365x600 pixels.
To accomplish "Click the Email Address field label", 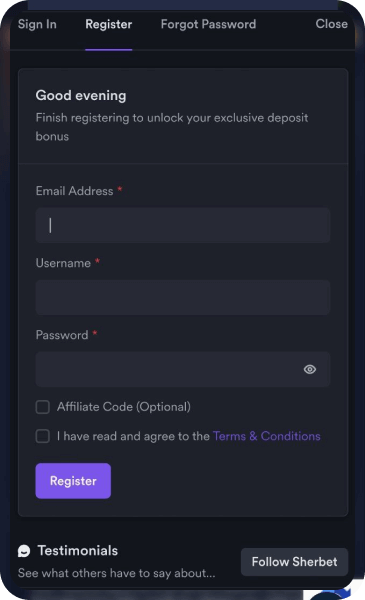I will (x=74, y=191).
